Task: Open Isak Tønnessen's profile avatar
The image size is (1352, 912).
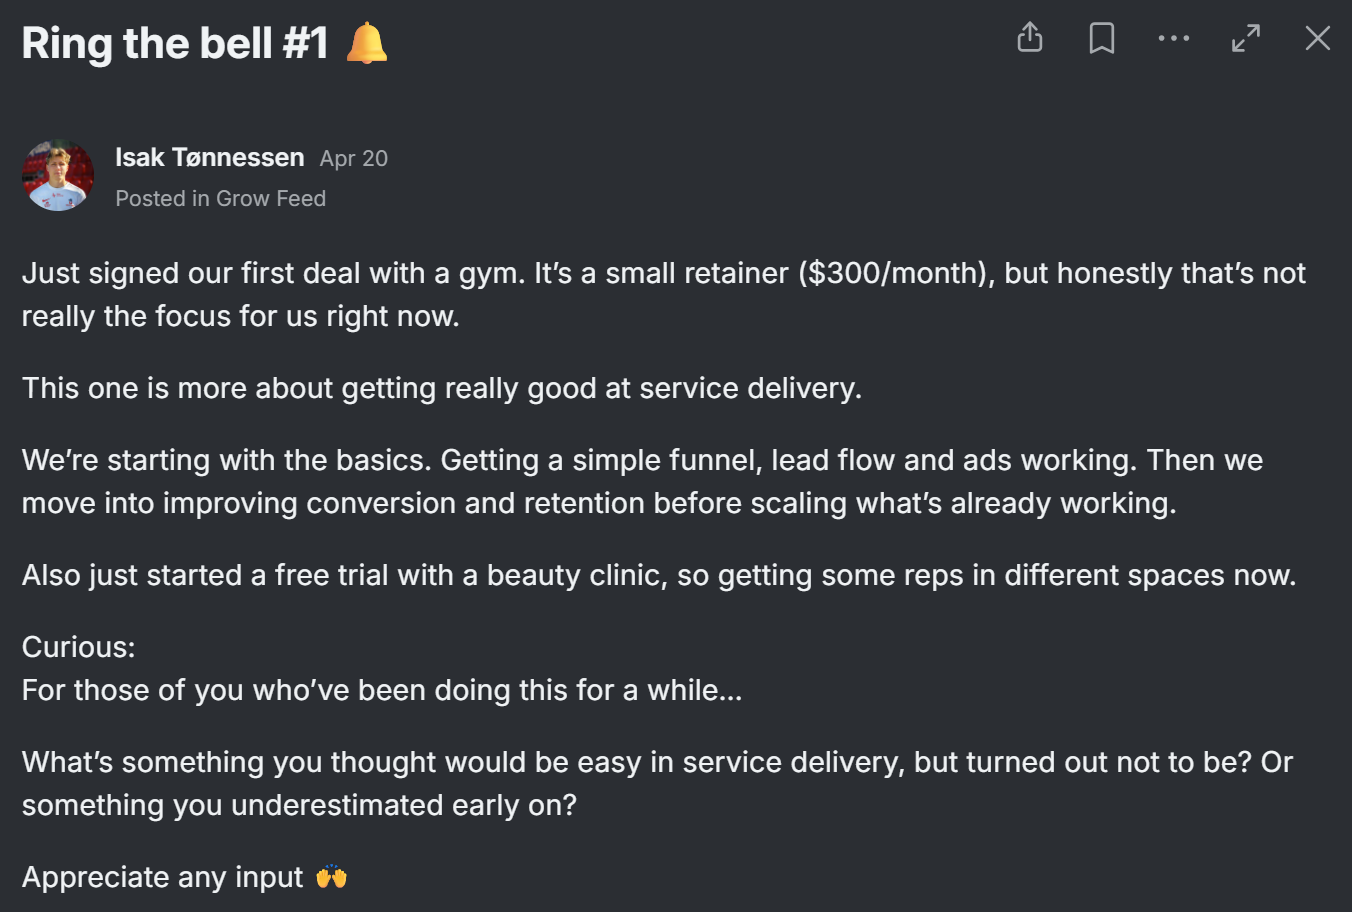Action: pos(58,175)
